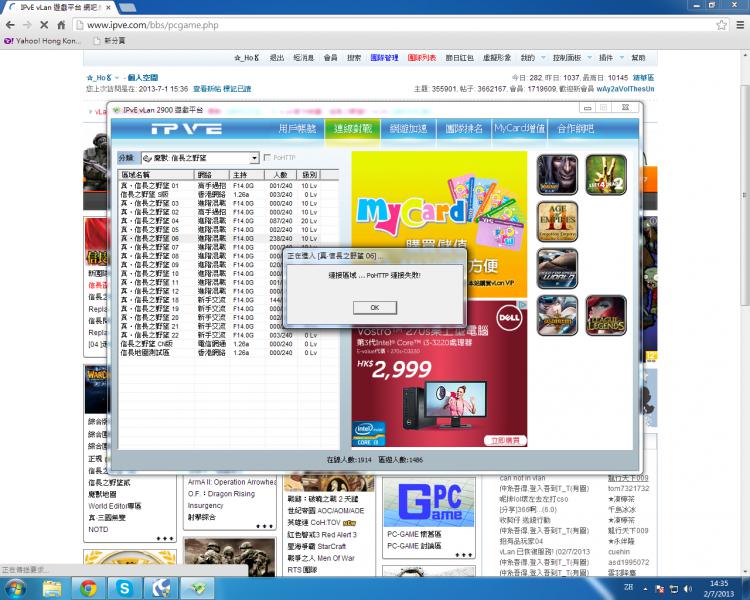Click the AdChoices icon on the Dell ad
This screenshot has height=600, width=750.
pos(523,304)
